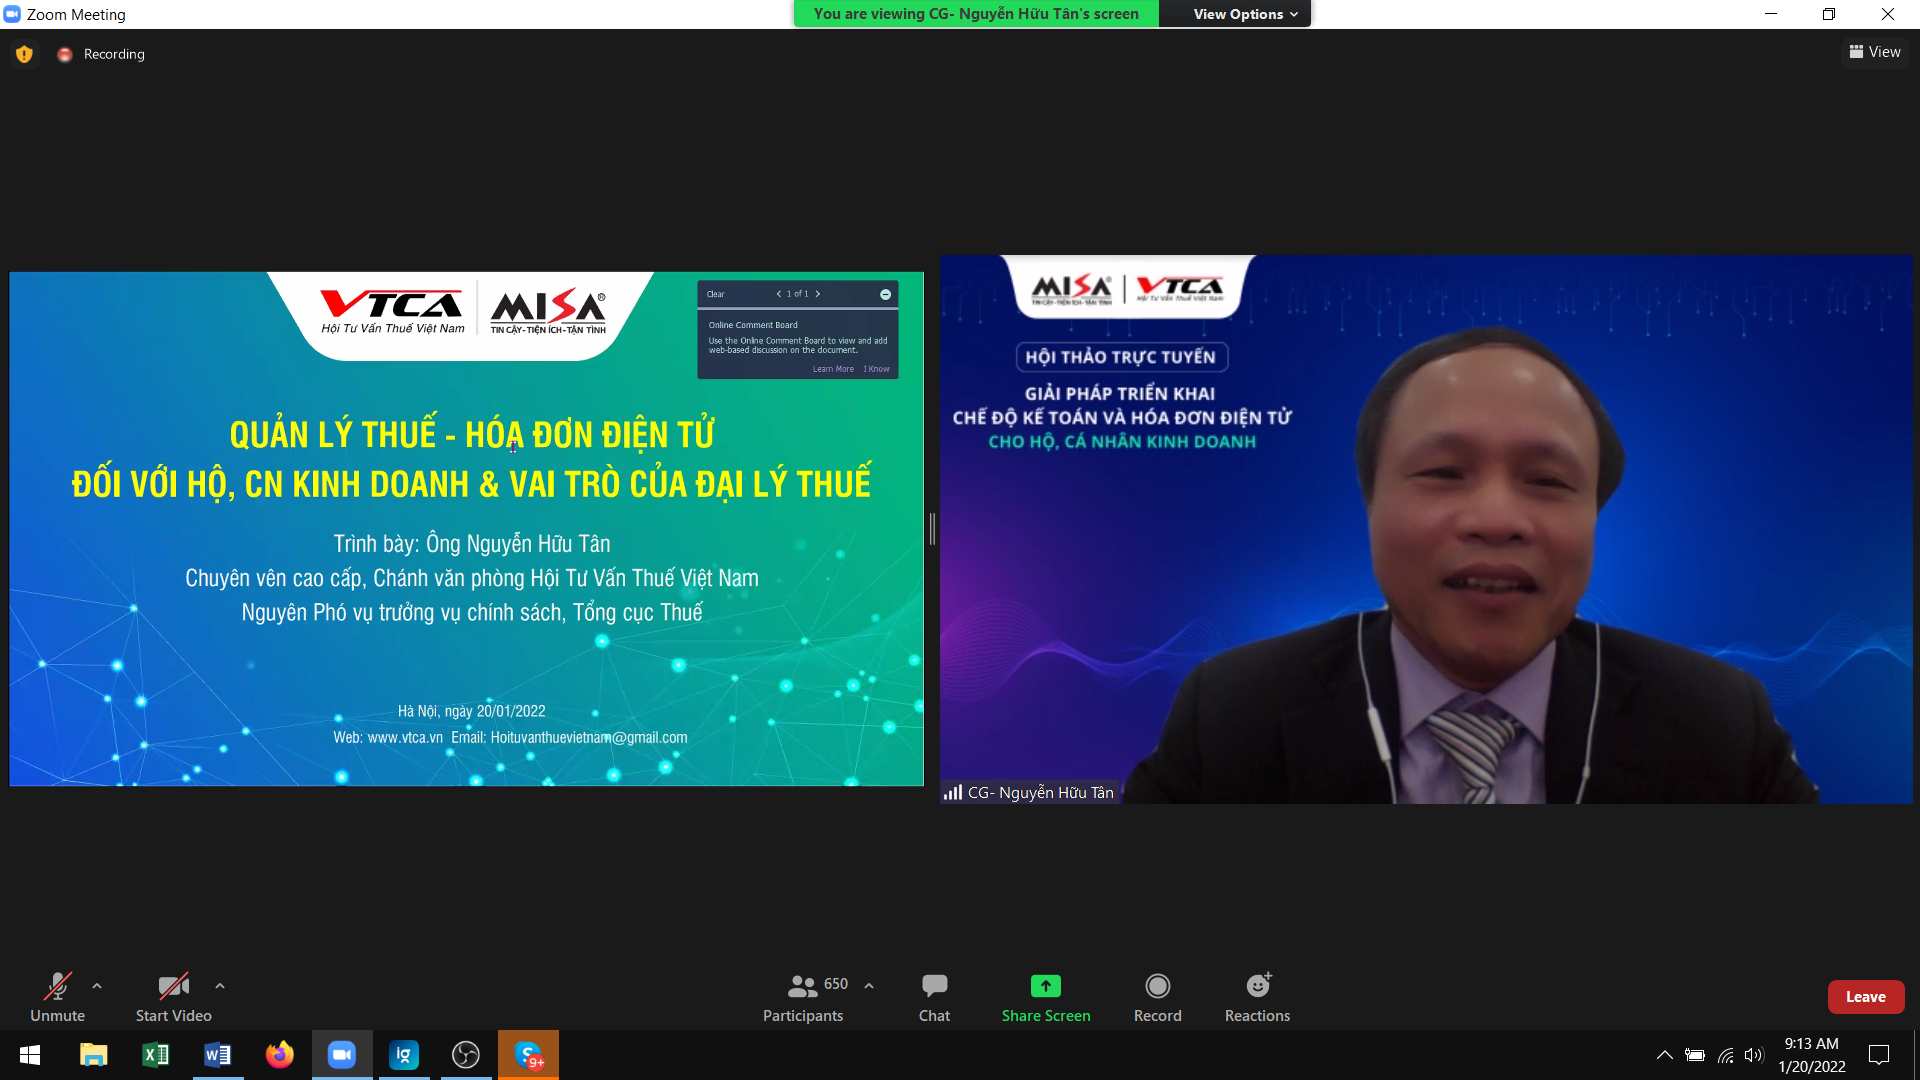The height and width of the screenshot is (1080, 1920).
Task: Minimize the Online Comment Board panel
Action: click(885, 294)
